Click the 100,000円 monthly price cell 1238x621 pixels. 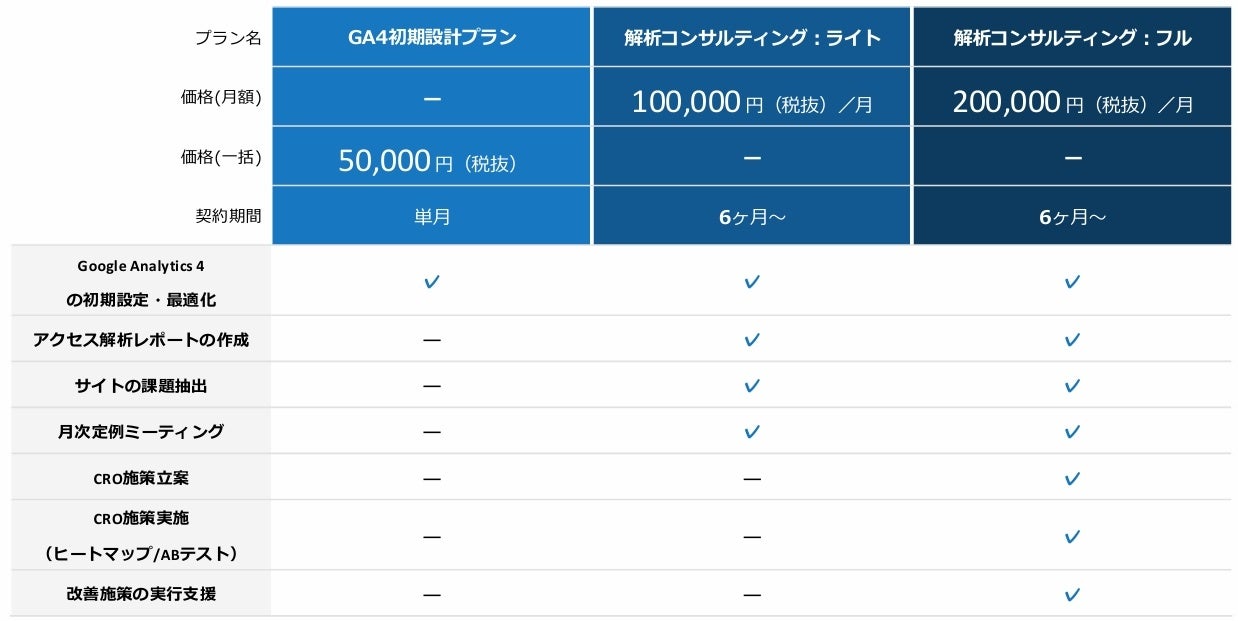tap(752, 102)
